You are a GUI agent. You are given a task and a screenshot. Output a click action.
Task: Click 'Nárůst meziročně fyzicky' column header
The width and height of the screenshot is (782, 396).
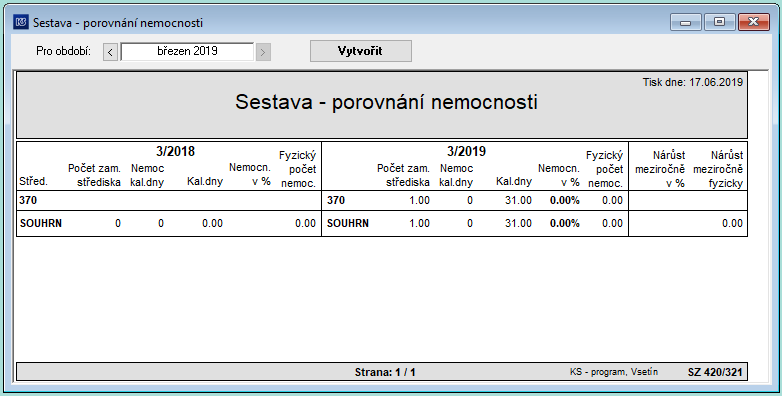click(x=718, y=169)
